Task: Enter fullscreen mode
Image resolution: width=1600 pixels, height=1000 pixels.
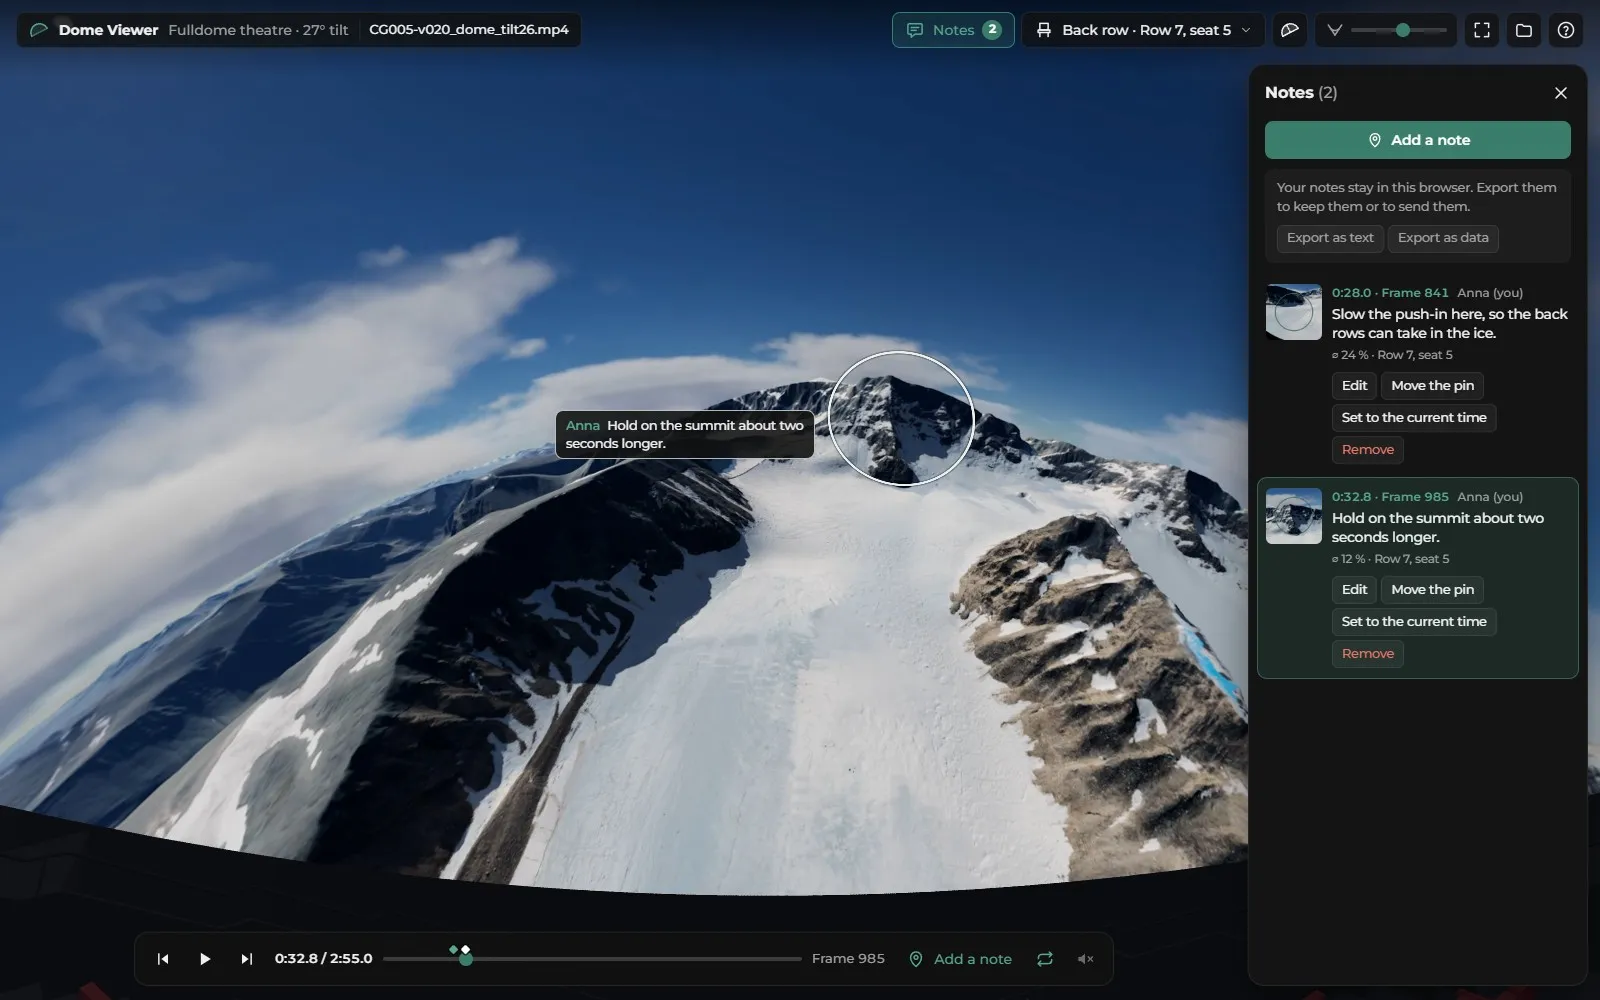Action: pyautogui.click(x=1482, y=30)
